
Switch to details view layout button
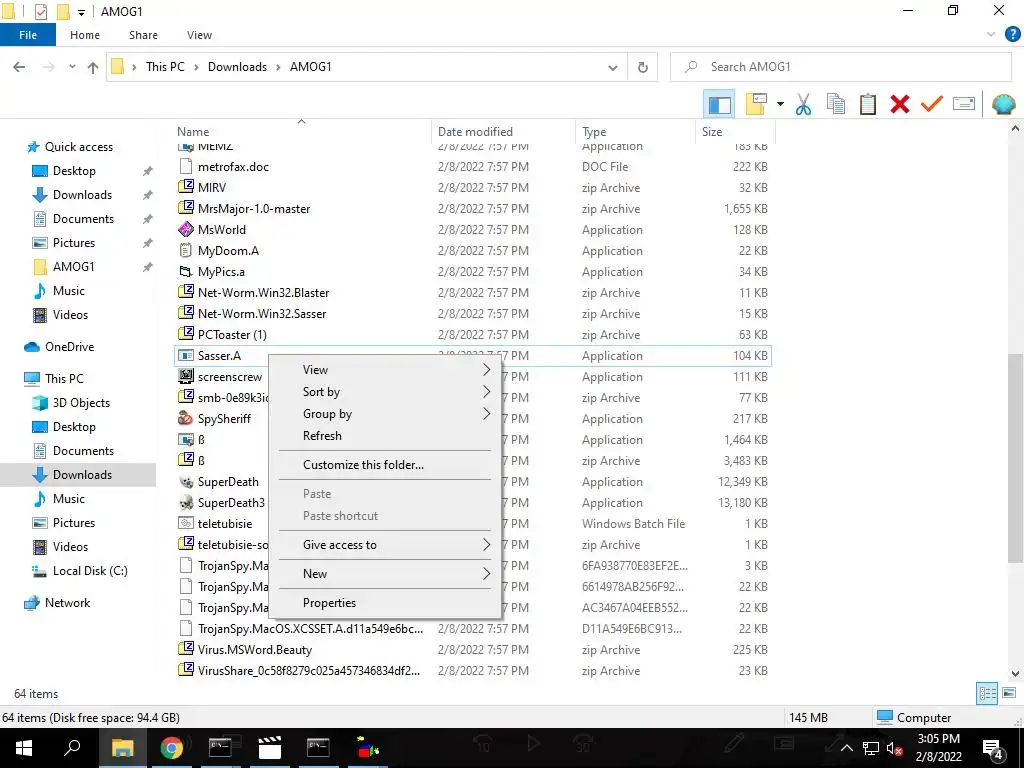tap(987, 694)
